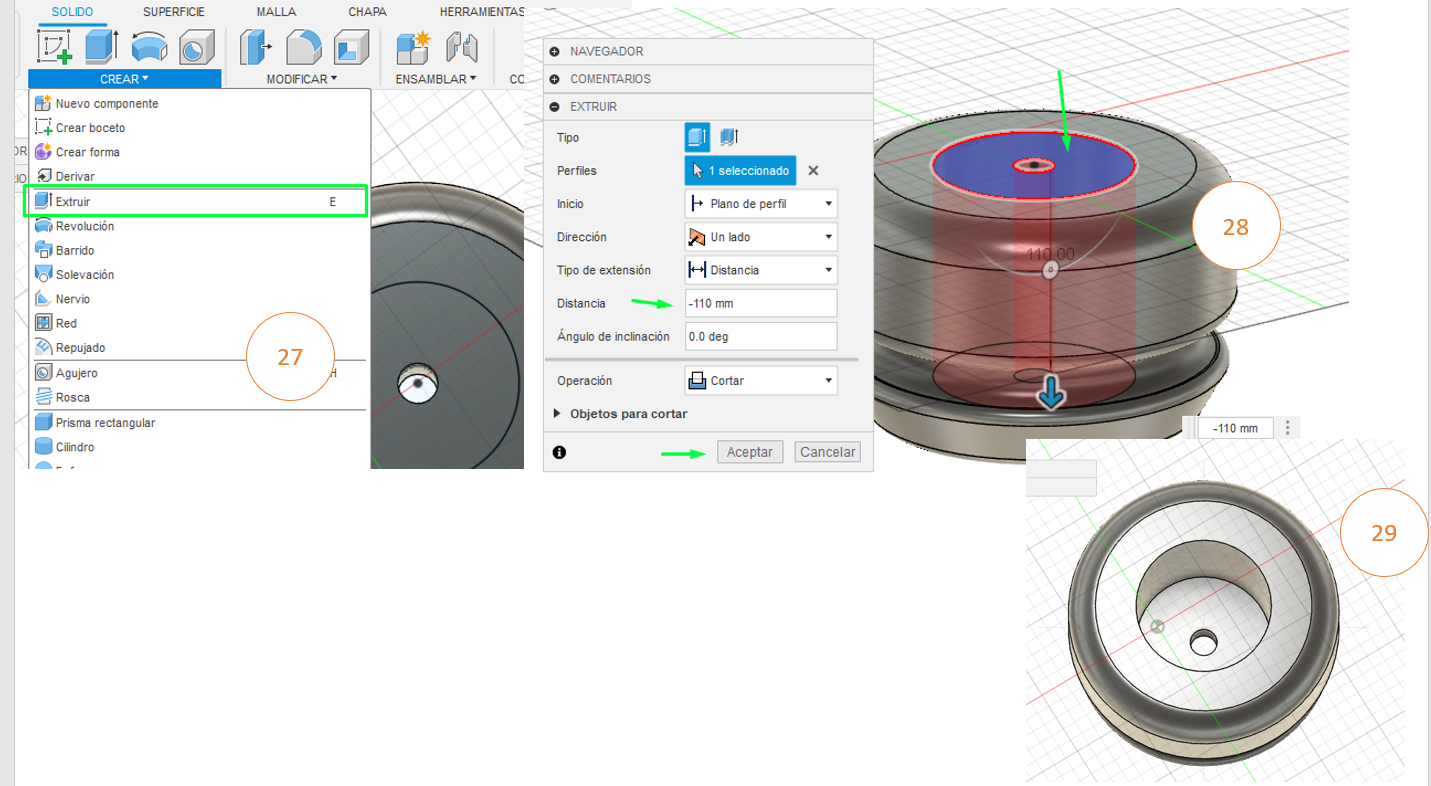
Task: Switch to the SUPERFICIE tab
Action: coord(174,12)
